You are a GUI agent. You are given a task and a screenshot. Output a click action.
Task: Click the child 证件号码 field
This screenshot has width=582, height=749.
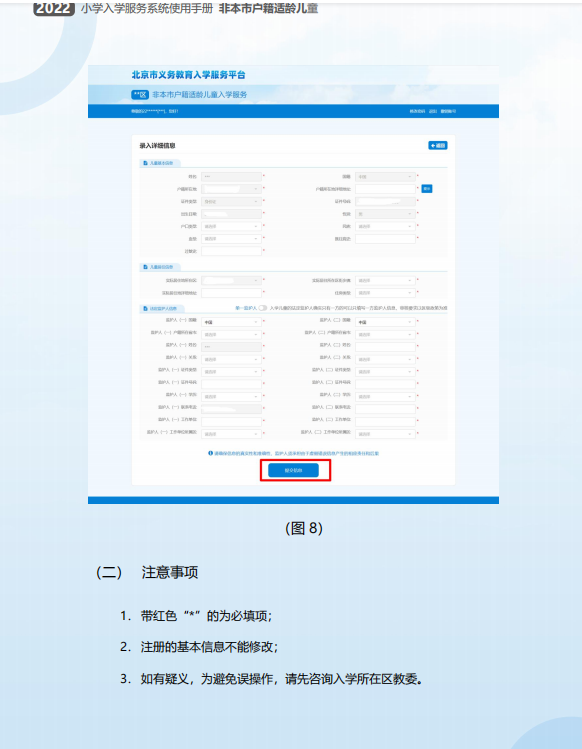385,202
